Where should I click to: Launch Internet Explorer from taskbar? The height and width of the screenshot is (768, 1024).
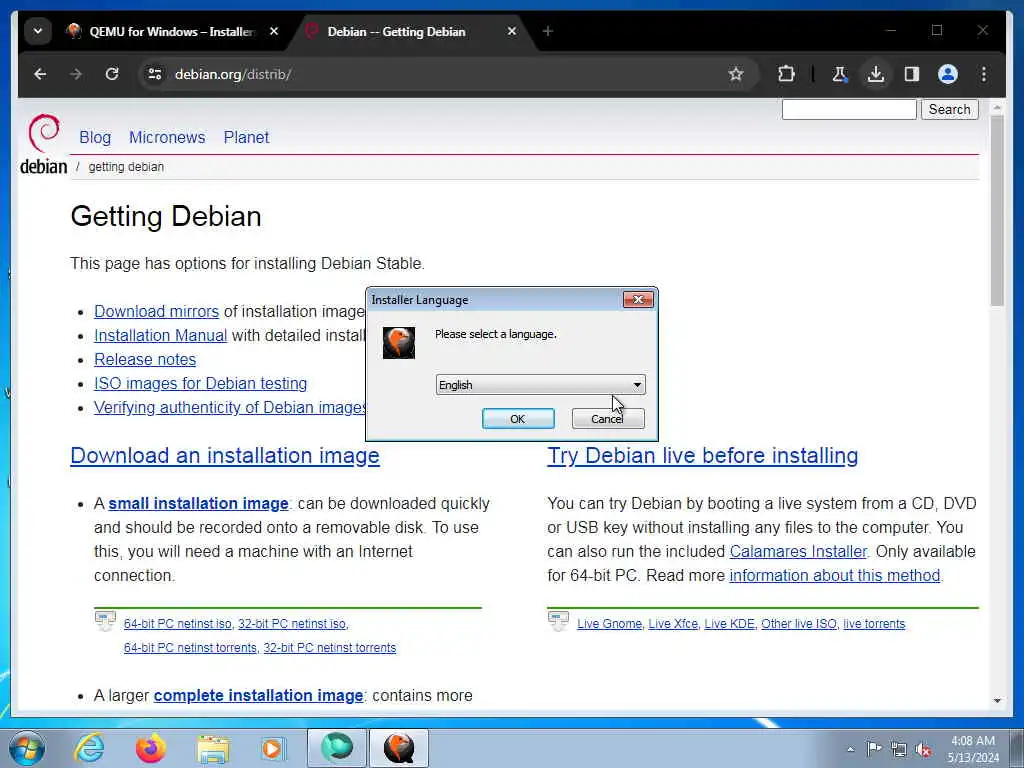point(89,748)
